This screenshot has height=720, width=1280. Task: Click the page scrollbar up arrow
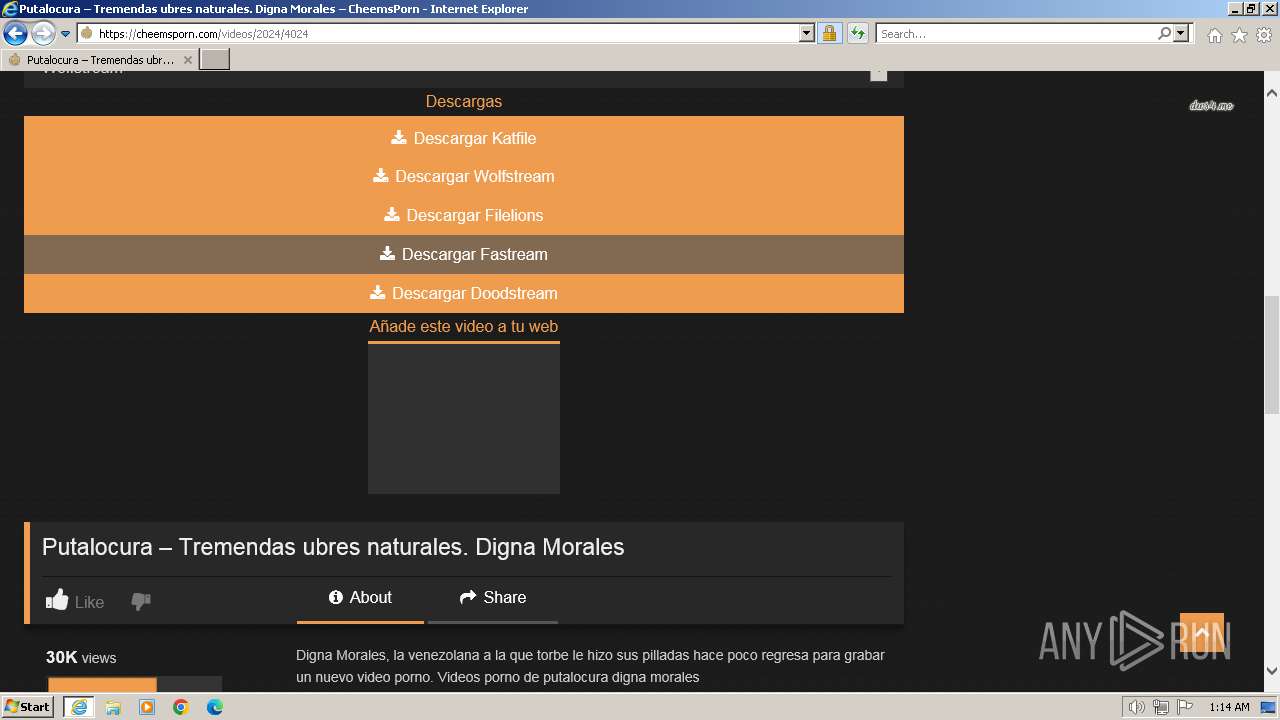tap(1272, 92)
